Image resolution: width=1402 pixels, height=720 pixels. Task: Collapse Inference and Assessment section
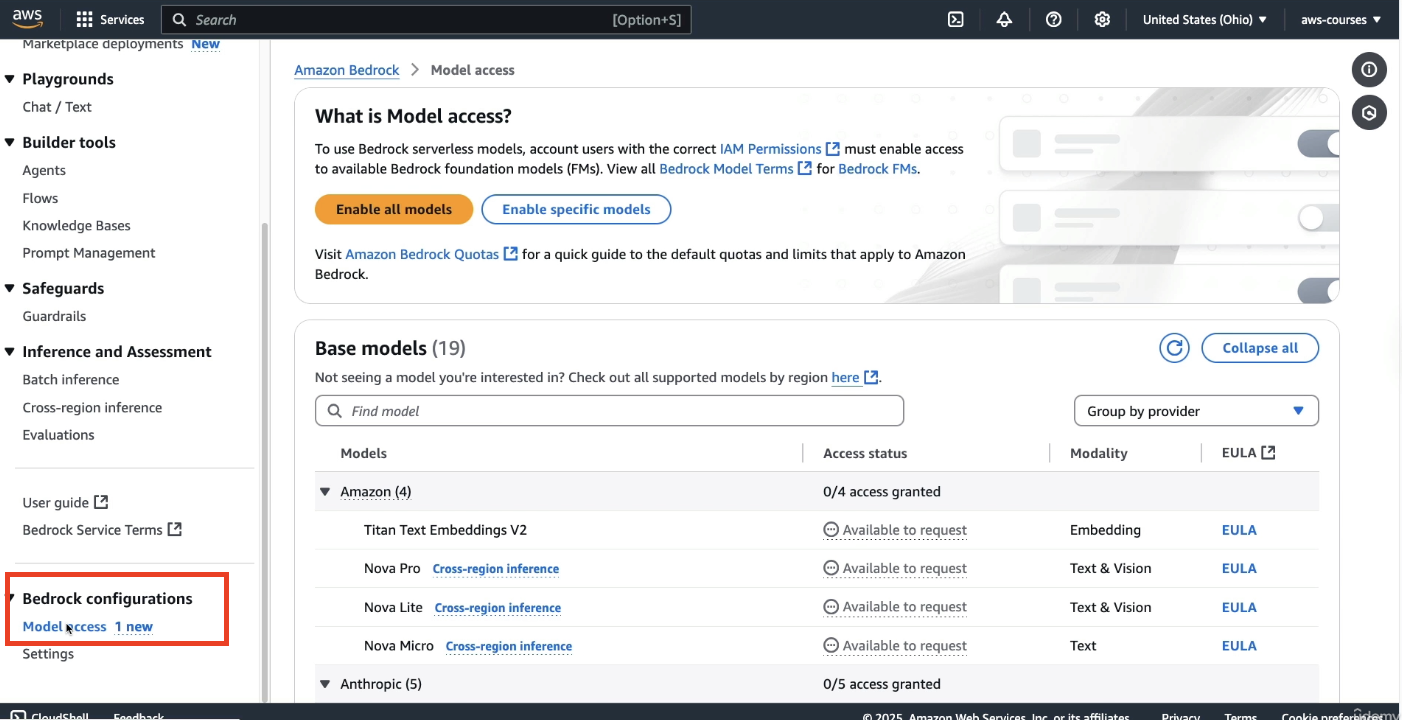(x=10, y=352)
